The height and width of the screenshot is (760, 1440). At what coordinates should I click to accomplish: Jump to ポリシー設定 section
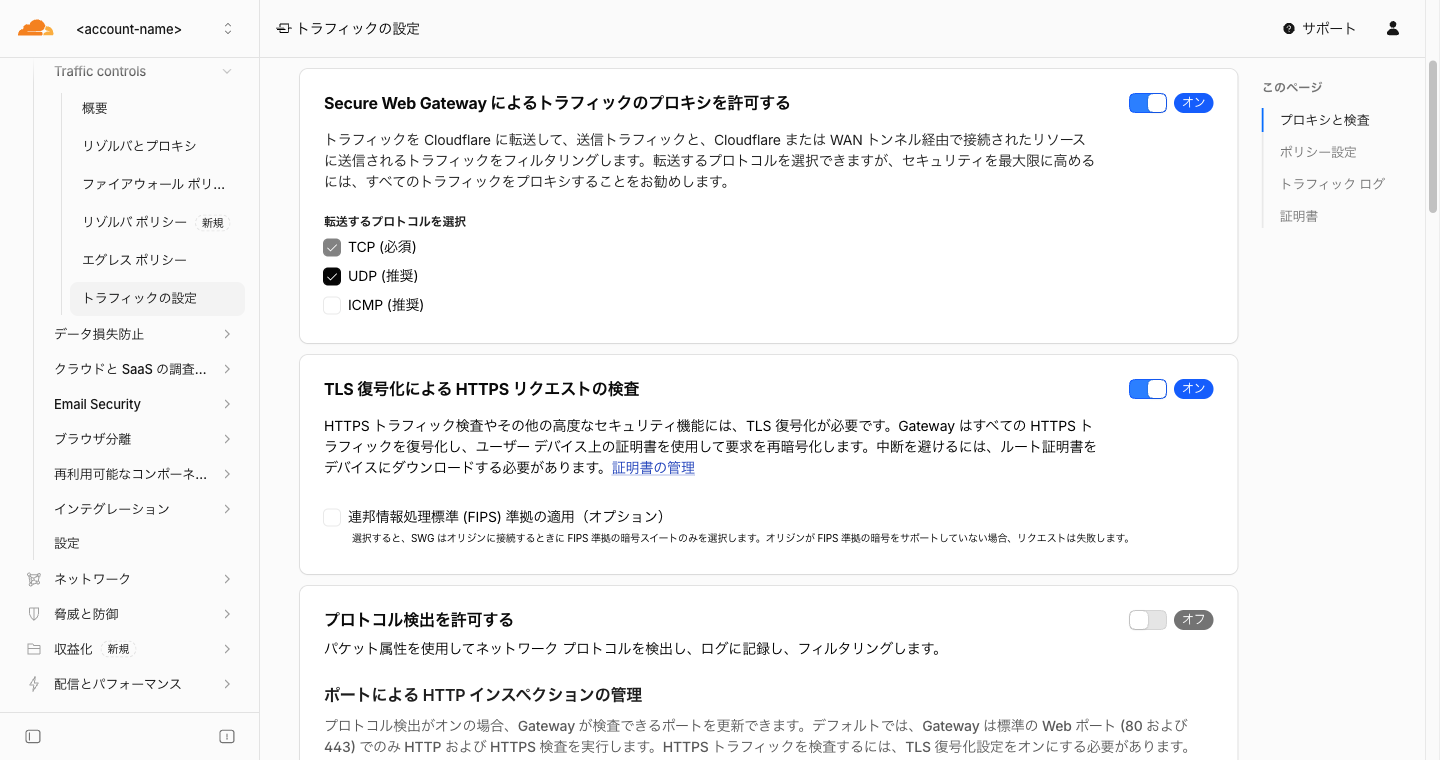(x=1318, y=152)
